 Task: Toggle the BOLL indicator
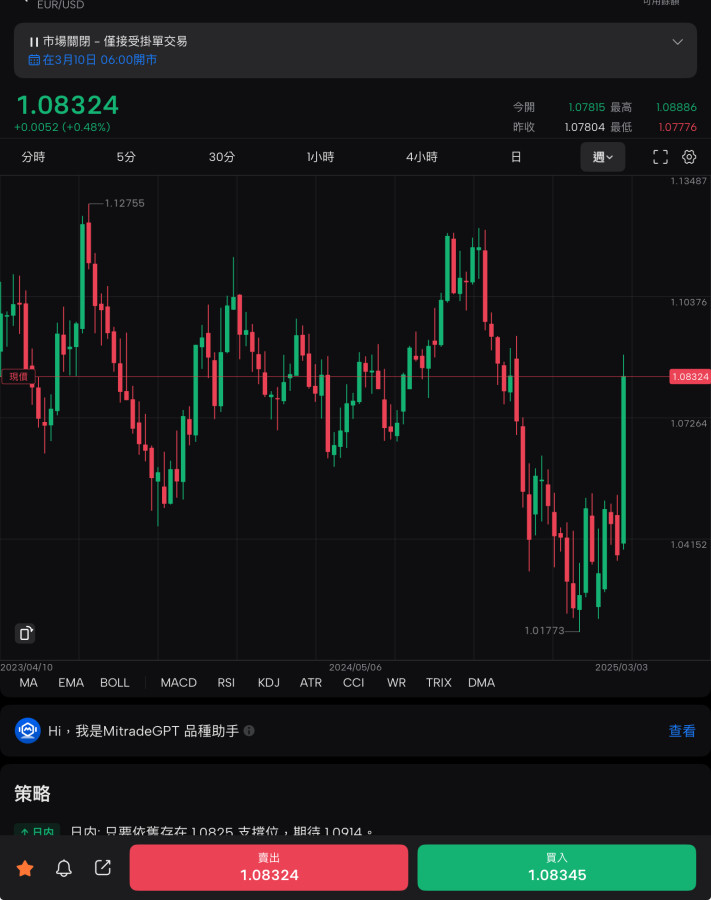tap(115, 682)
